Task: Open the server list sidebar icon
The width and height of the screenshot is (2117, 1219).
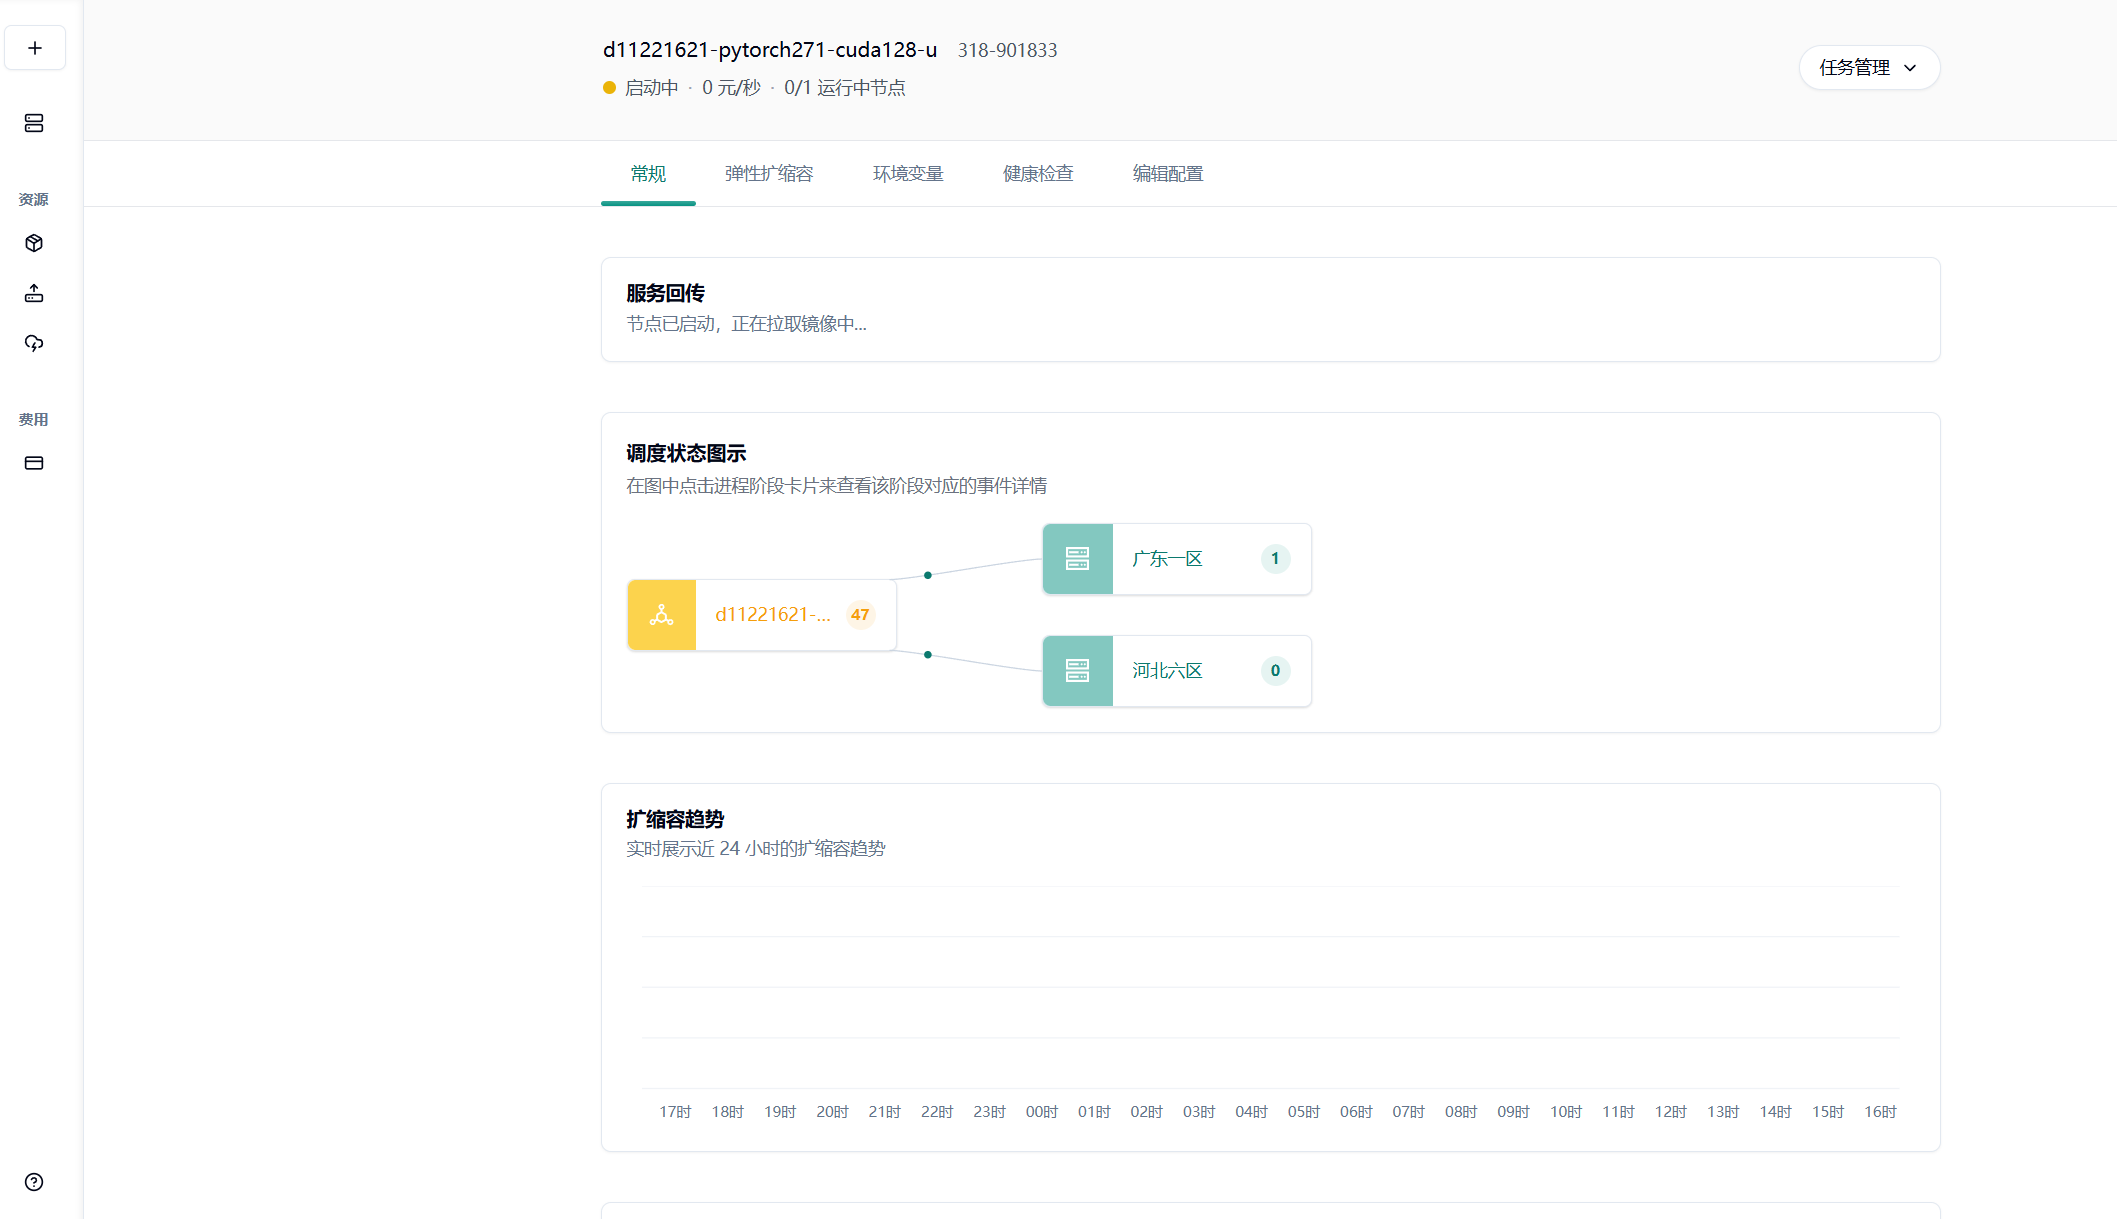Action: [x=34, y=123]
